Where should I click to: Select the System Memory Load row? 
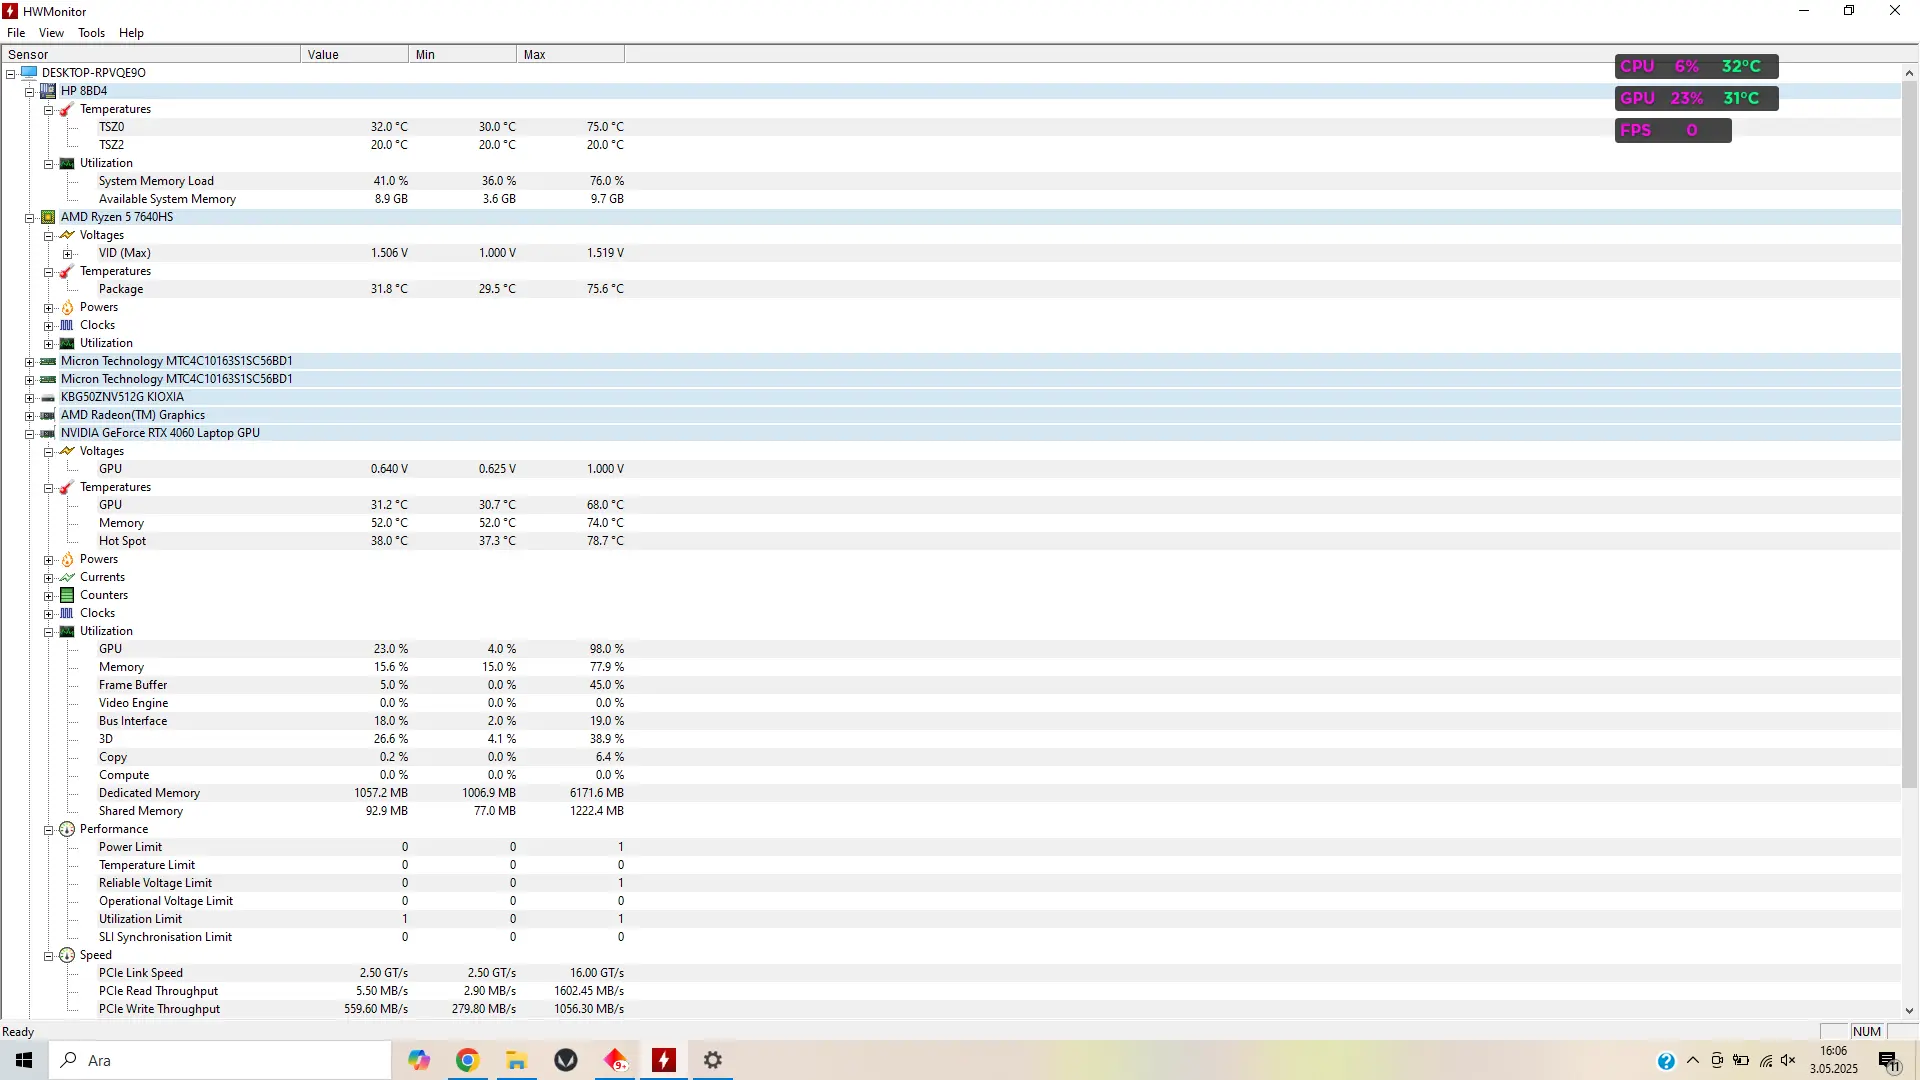[x=950, y=181]
